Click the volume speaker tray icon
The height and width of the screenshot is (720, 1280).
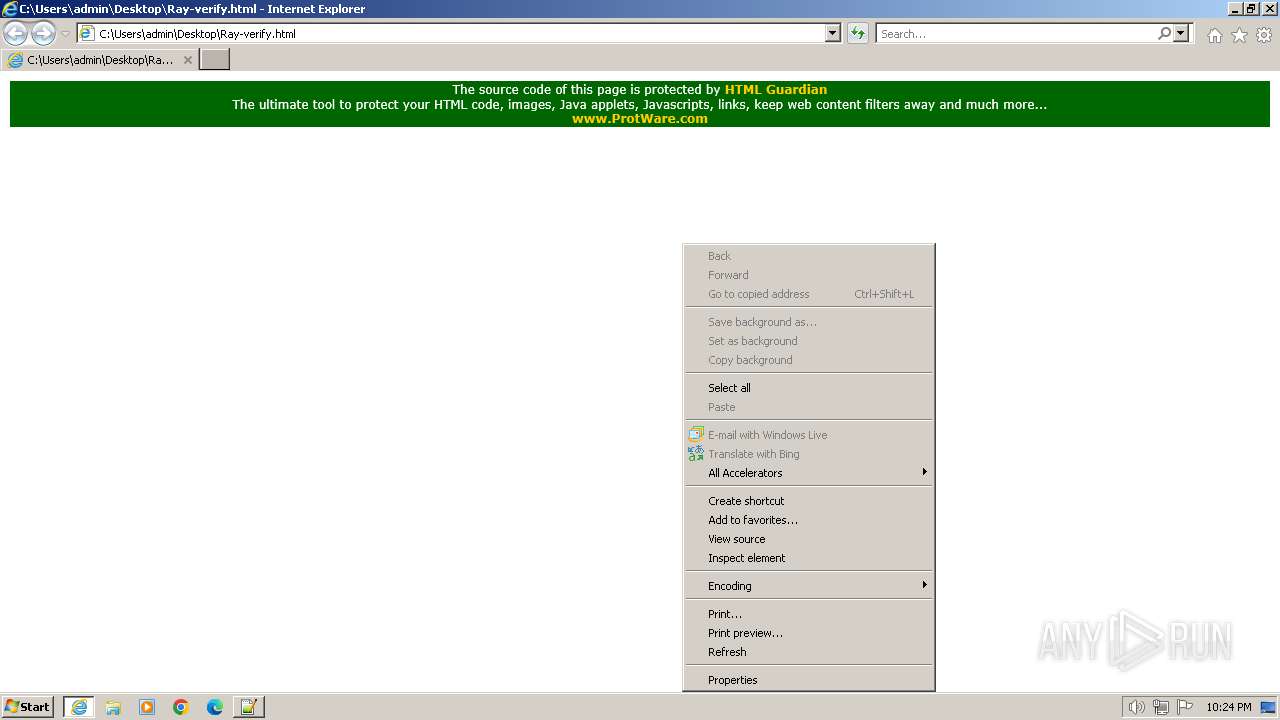point(1136,707)
